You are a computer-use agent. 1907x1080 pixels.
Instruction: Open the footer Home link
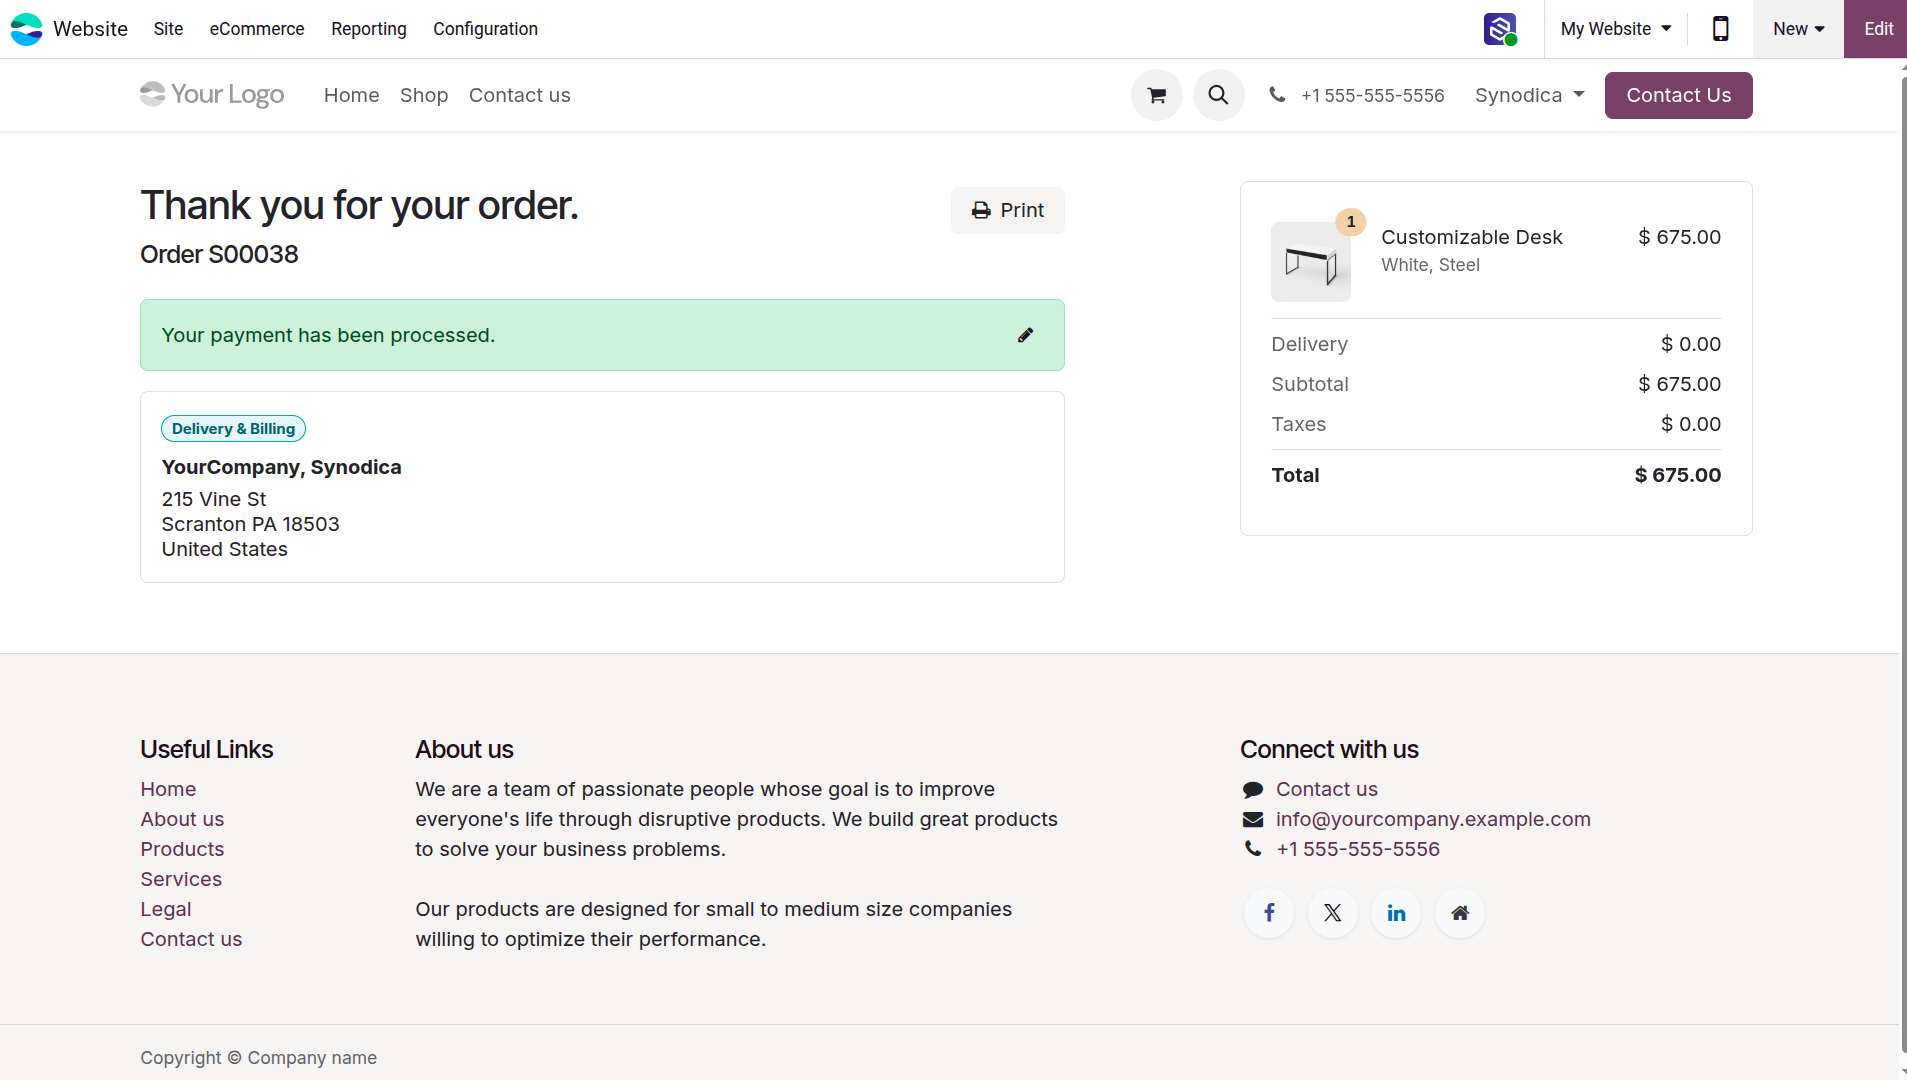pos(168,789)
